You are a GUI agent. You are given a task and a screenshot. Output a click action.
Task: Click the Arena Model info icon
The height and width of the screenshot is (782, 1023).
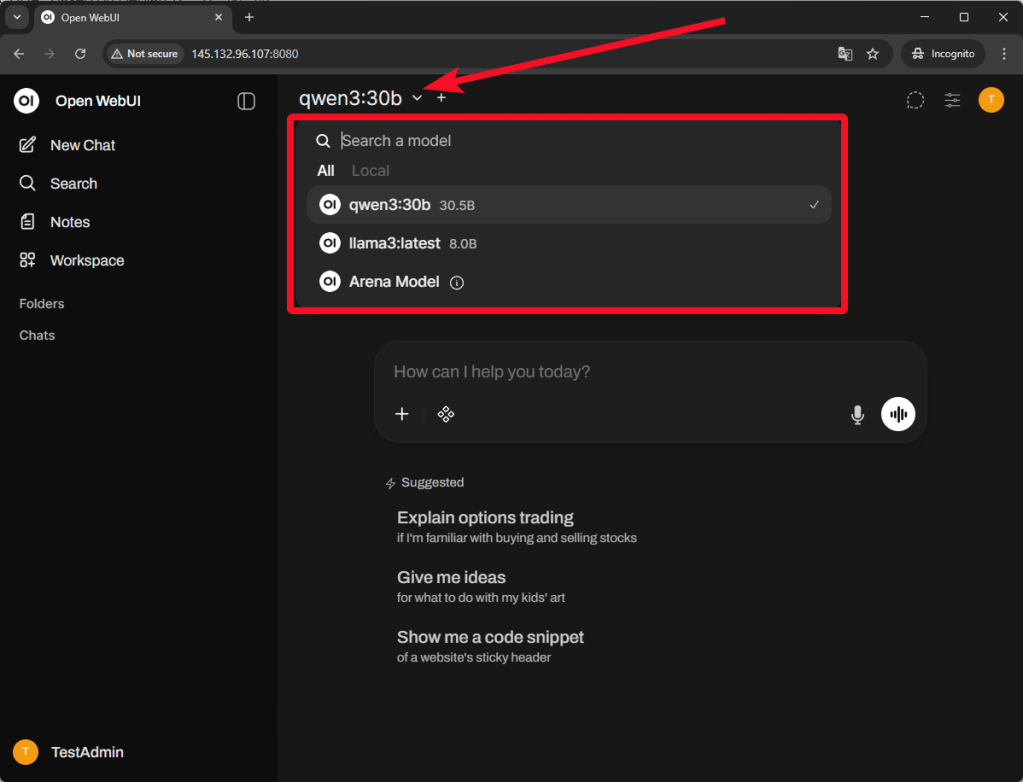457,283
